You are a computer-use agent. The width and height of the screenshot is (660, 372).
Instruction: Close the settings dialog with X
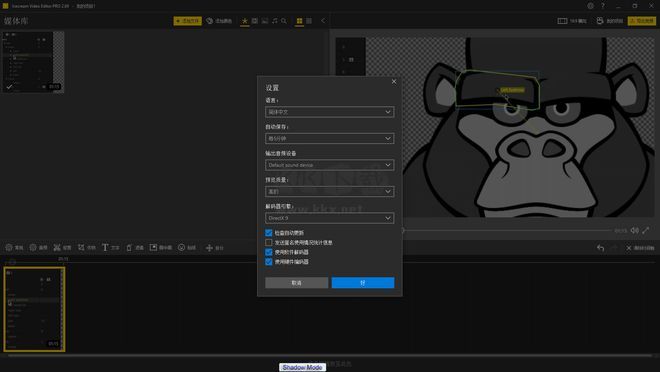[394, 82]
